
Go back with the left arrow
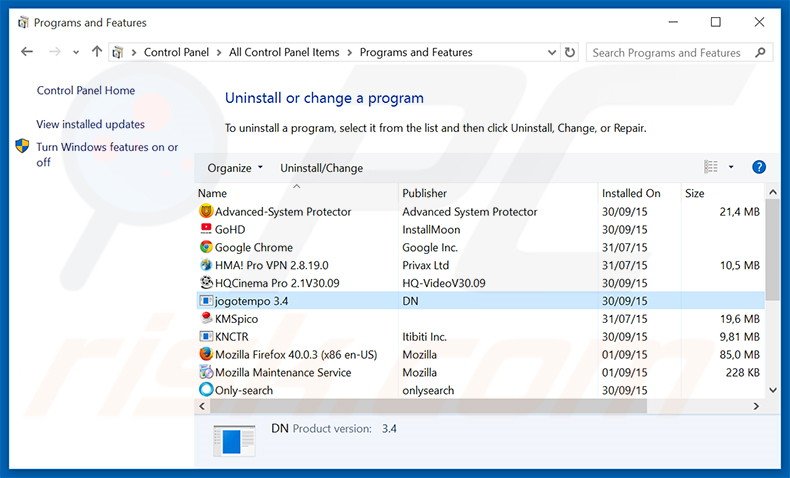[27, 52]
